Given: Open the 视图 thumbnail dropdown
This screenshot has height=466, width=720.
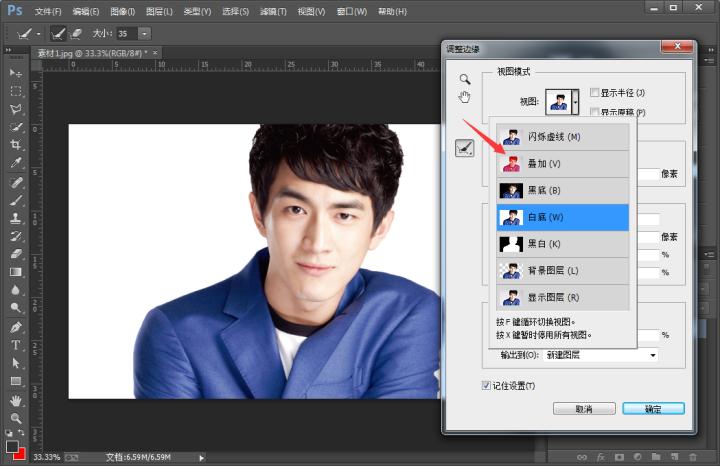Looking at the screenshot, I should click(x=575, y=101).
